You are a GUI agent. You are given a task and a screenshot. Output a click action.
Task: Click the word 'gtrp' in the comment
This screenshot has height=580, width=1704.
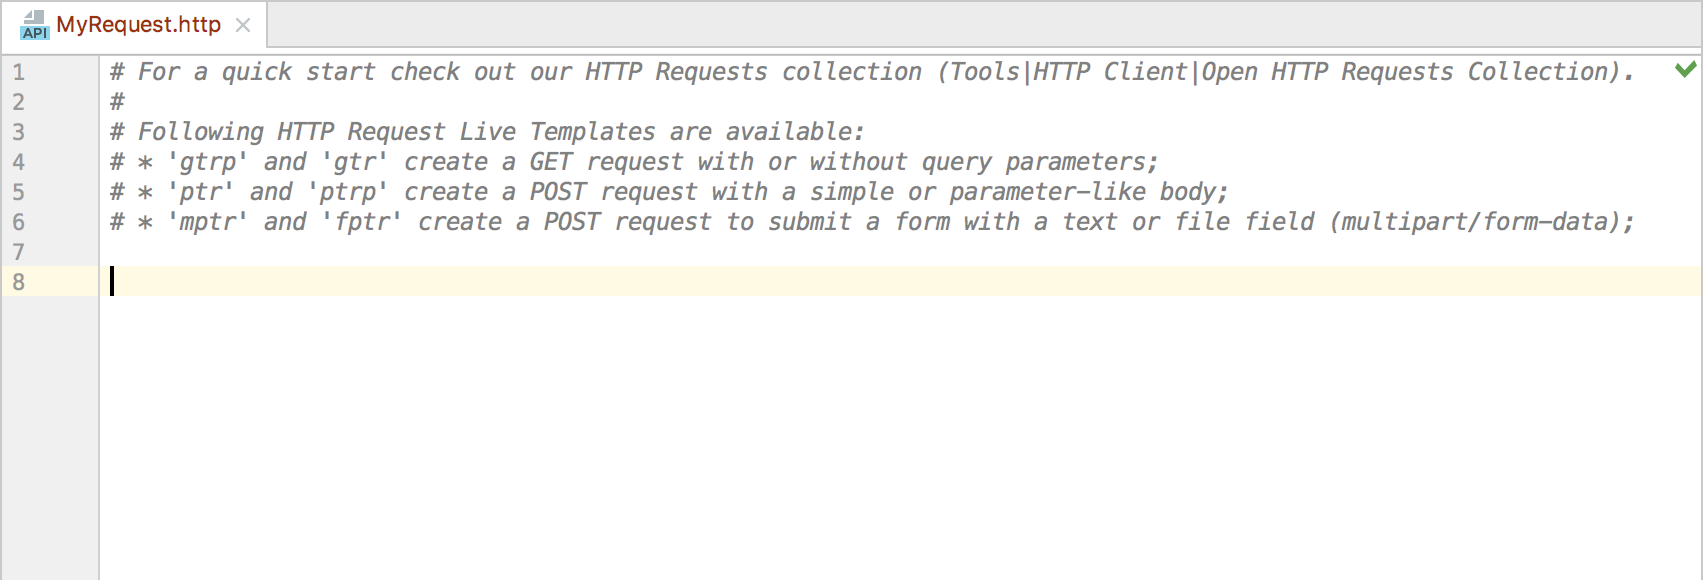[207, 162]
